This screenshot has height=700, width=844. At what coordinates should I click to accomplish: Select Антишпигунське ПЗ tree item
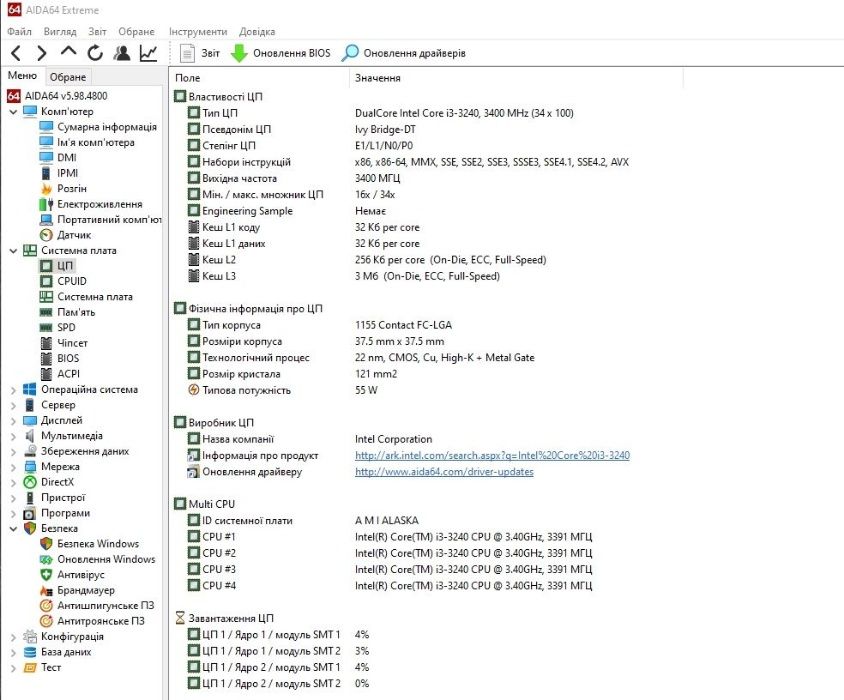pyautogui.click(x=97, y=606)
